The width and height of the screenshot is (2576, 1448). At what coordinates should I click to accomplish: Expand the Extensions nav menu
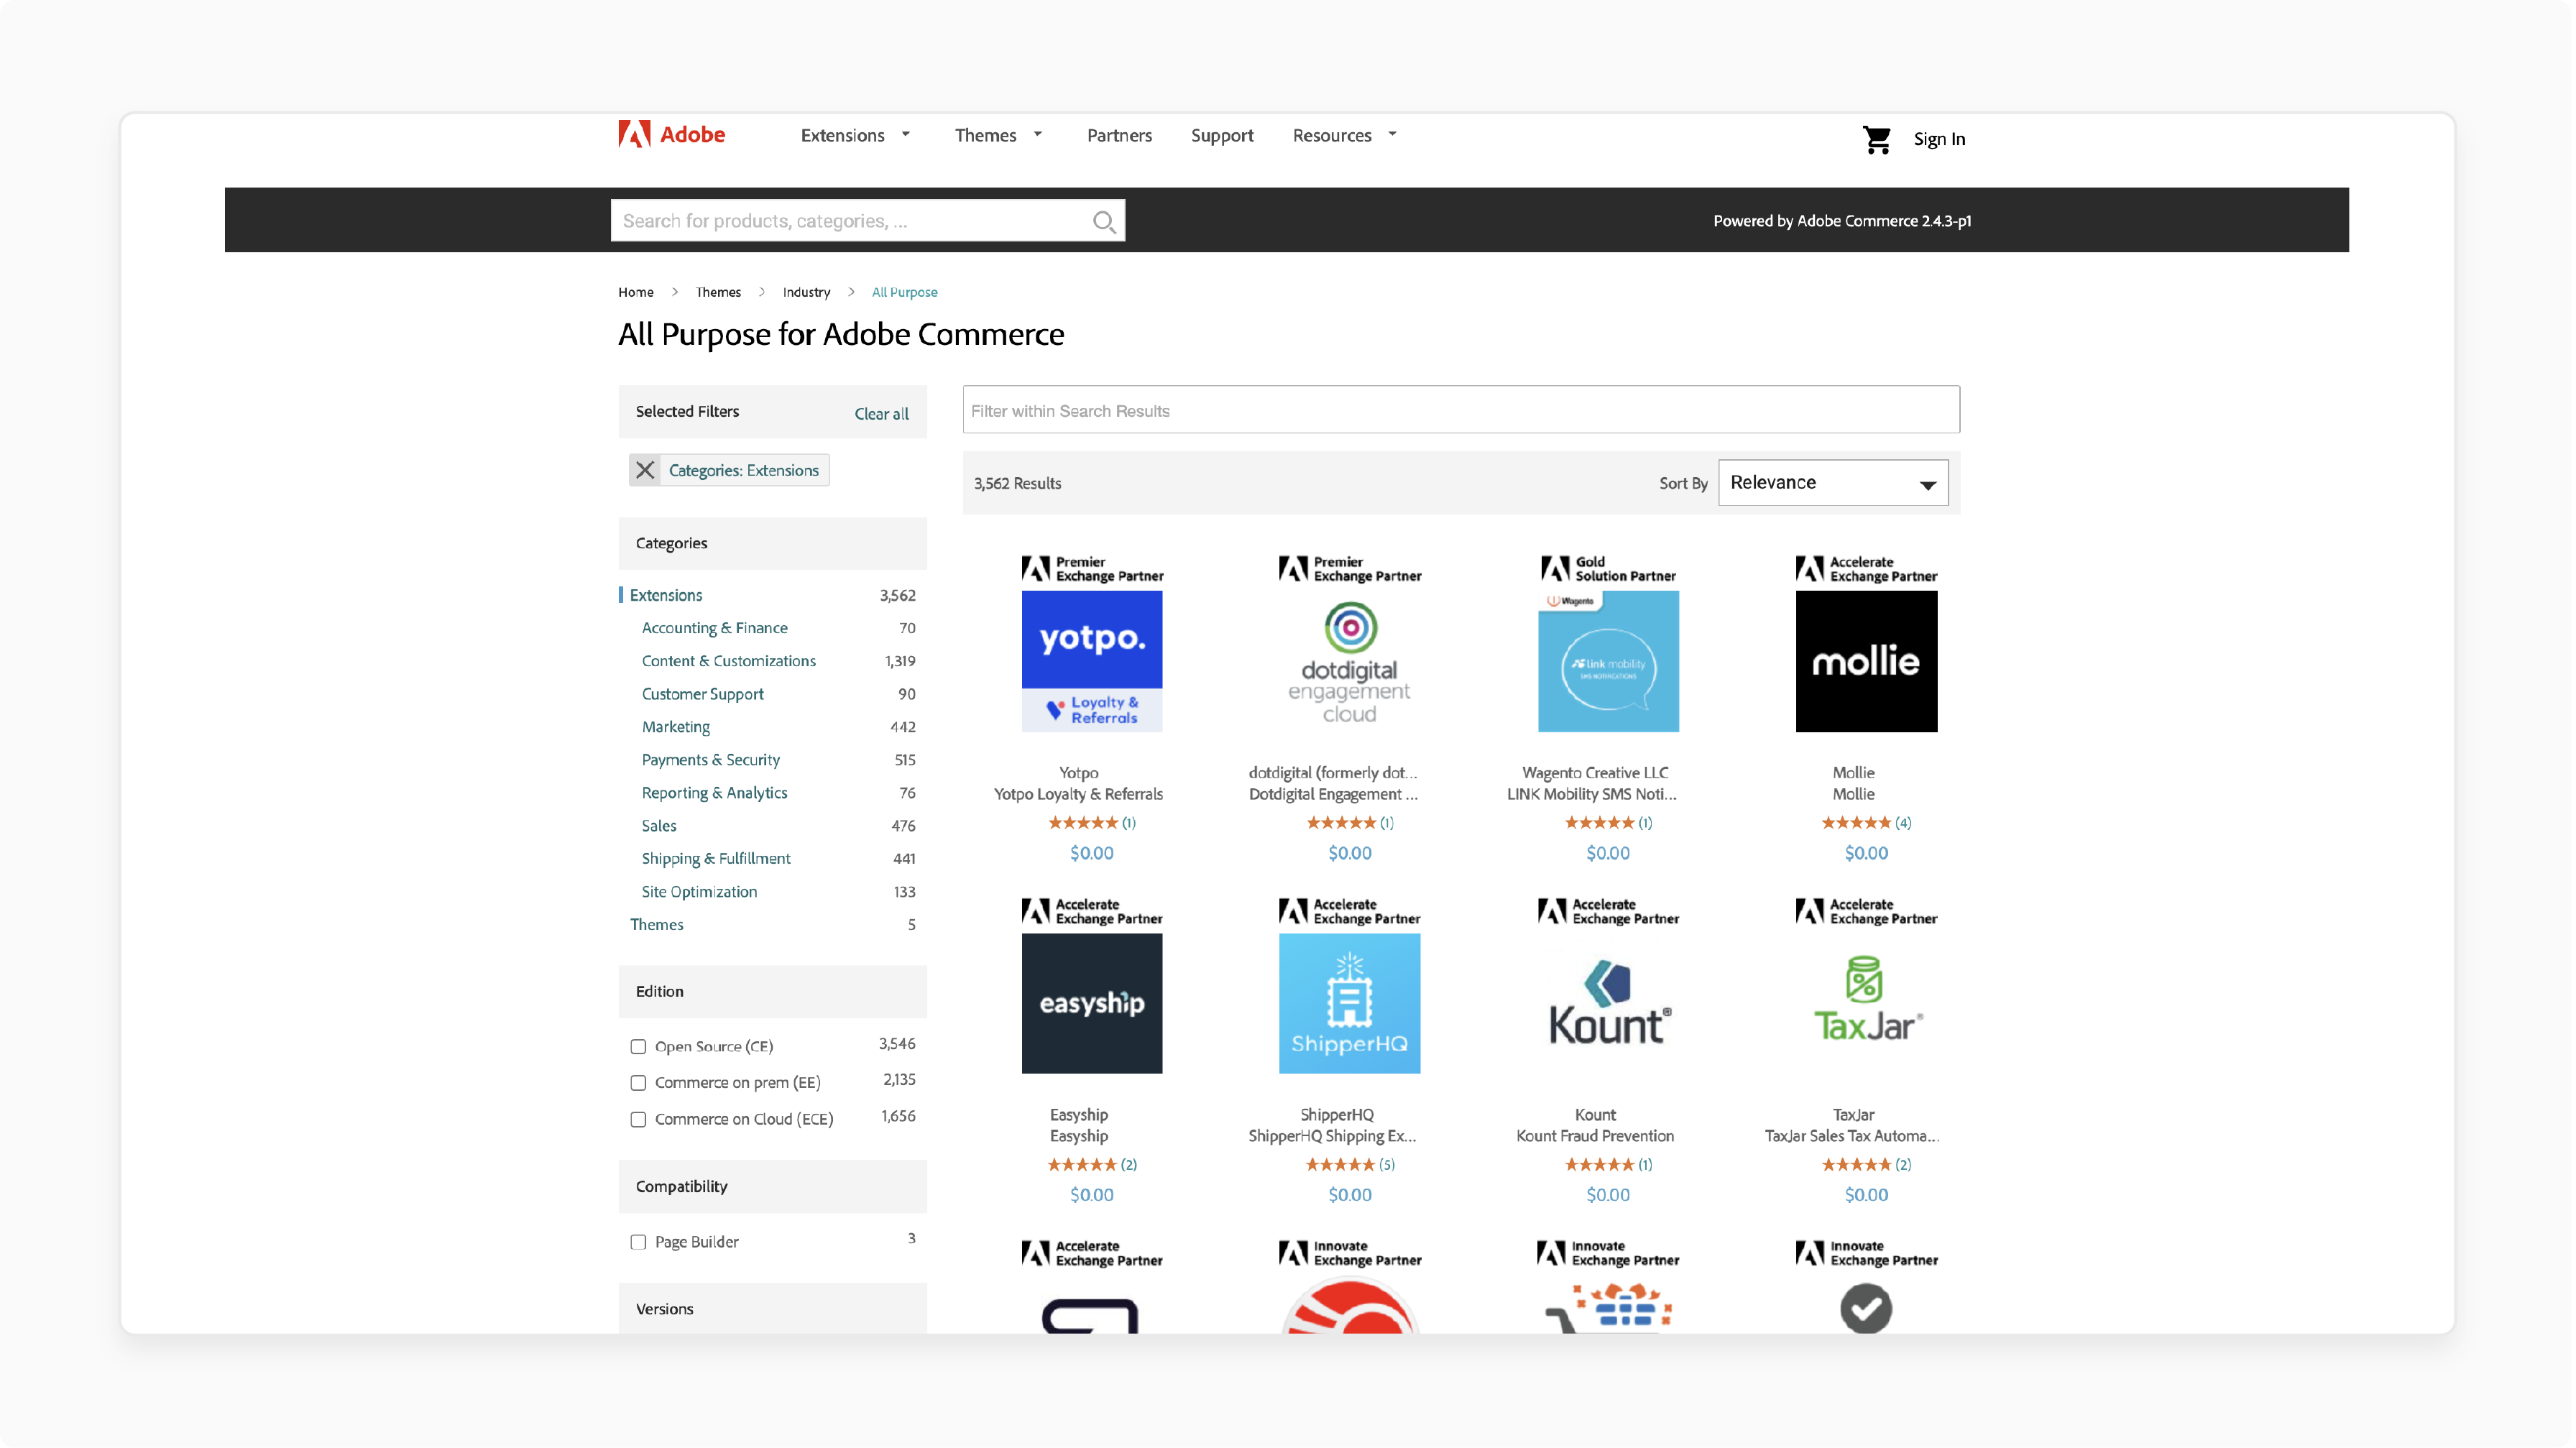click(x=855, y=135)
